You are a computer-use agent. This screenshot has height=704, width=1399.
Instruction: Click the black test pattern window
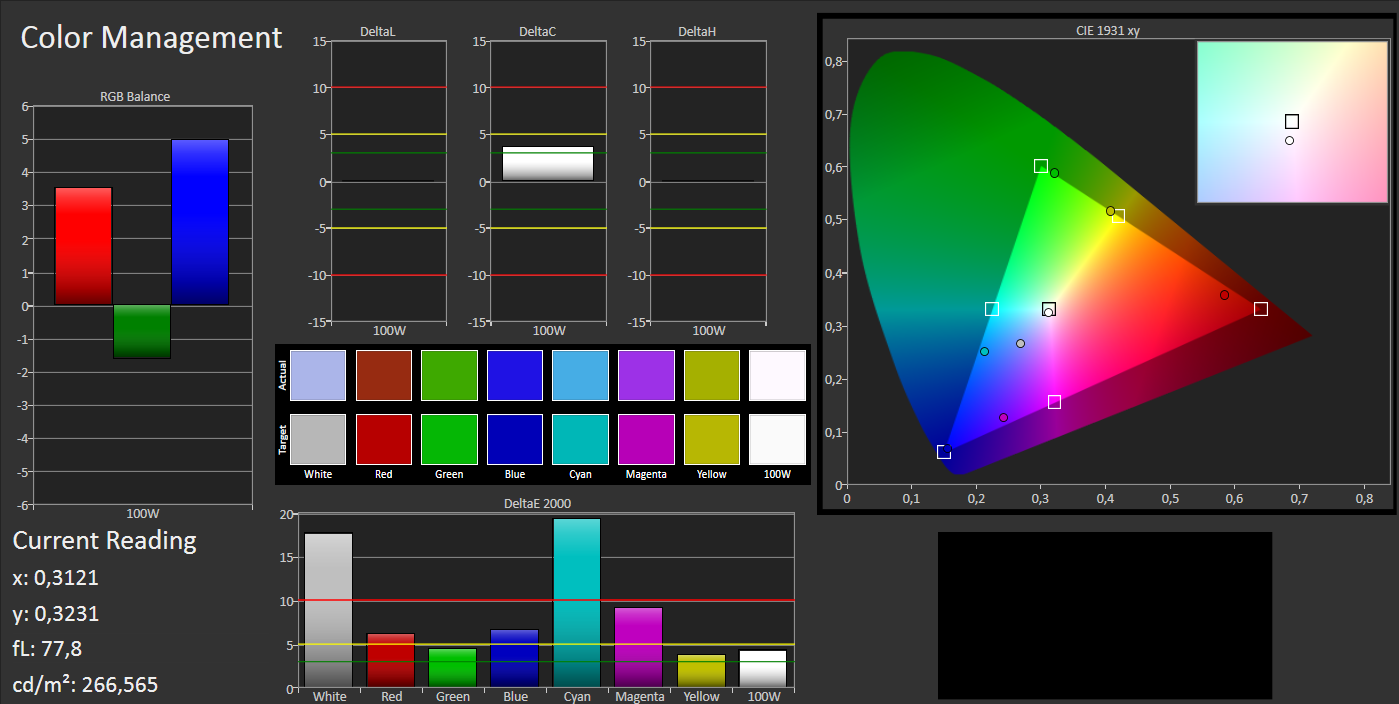[x=1105, y=615]
